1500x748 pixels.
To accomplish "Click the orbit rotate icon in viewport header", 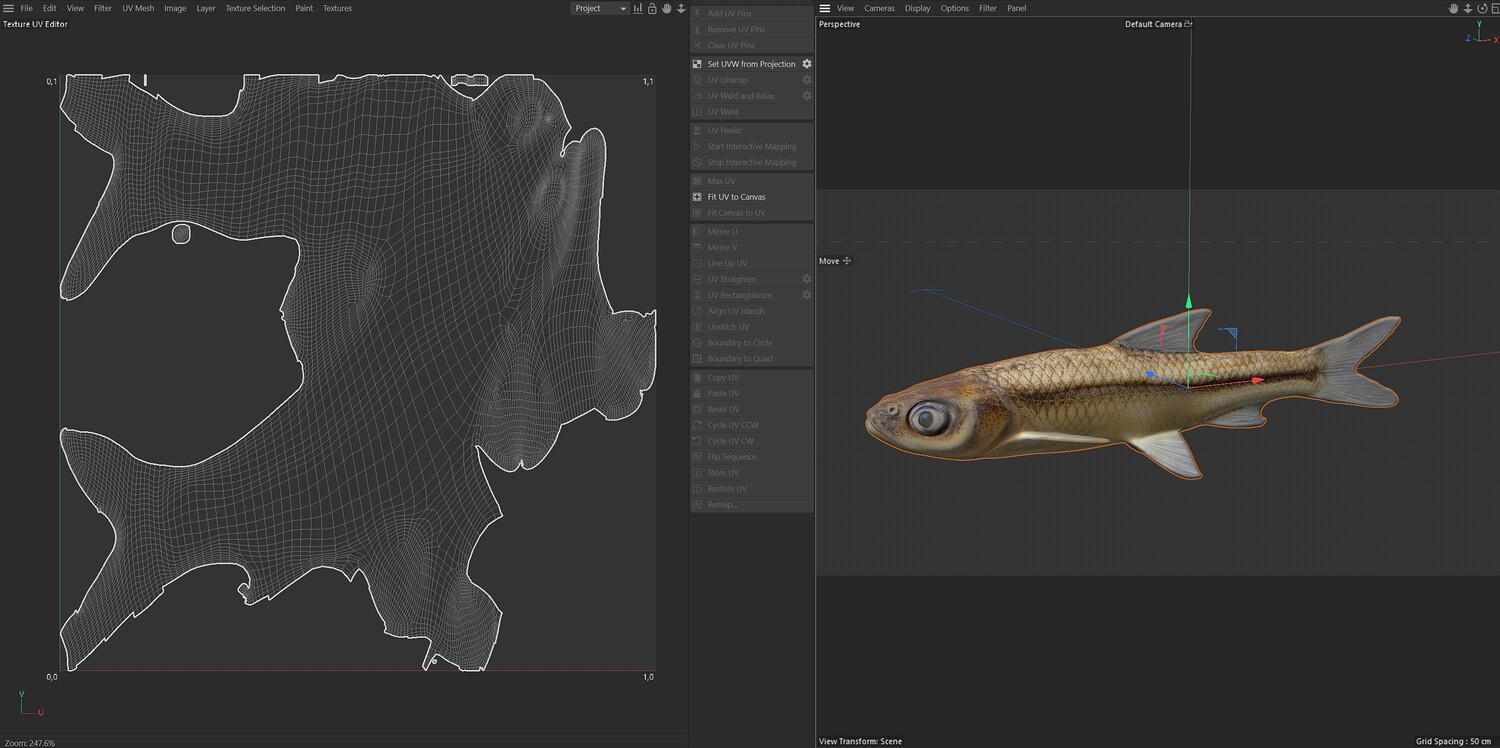I will click(1482, 8).
